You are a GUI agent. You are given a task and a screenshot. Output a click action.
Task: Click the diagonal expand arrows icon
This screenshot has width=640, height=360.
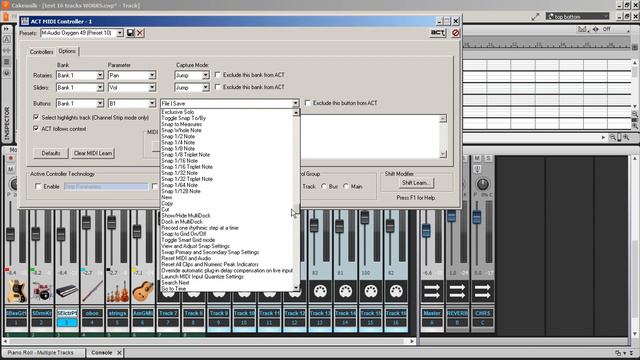point(536,16)
